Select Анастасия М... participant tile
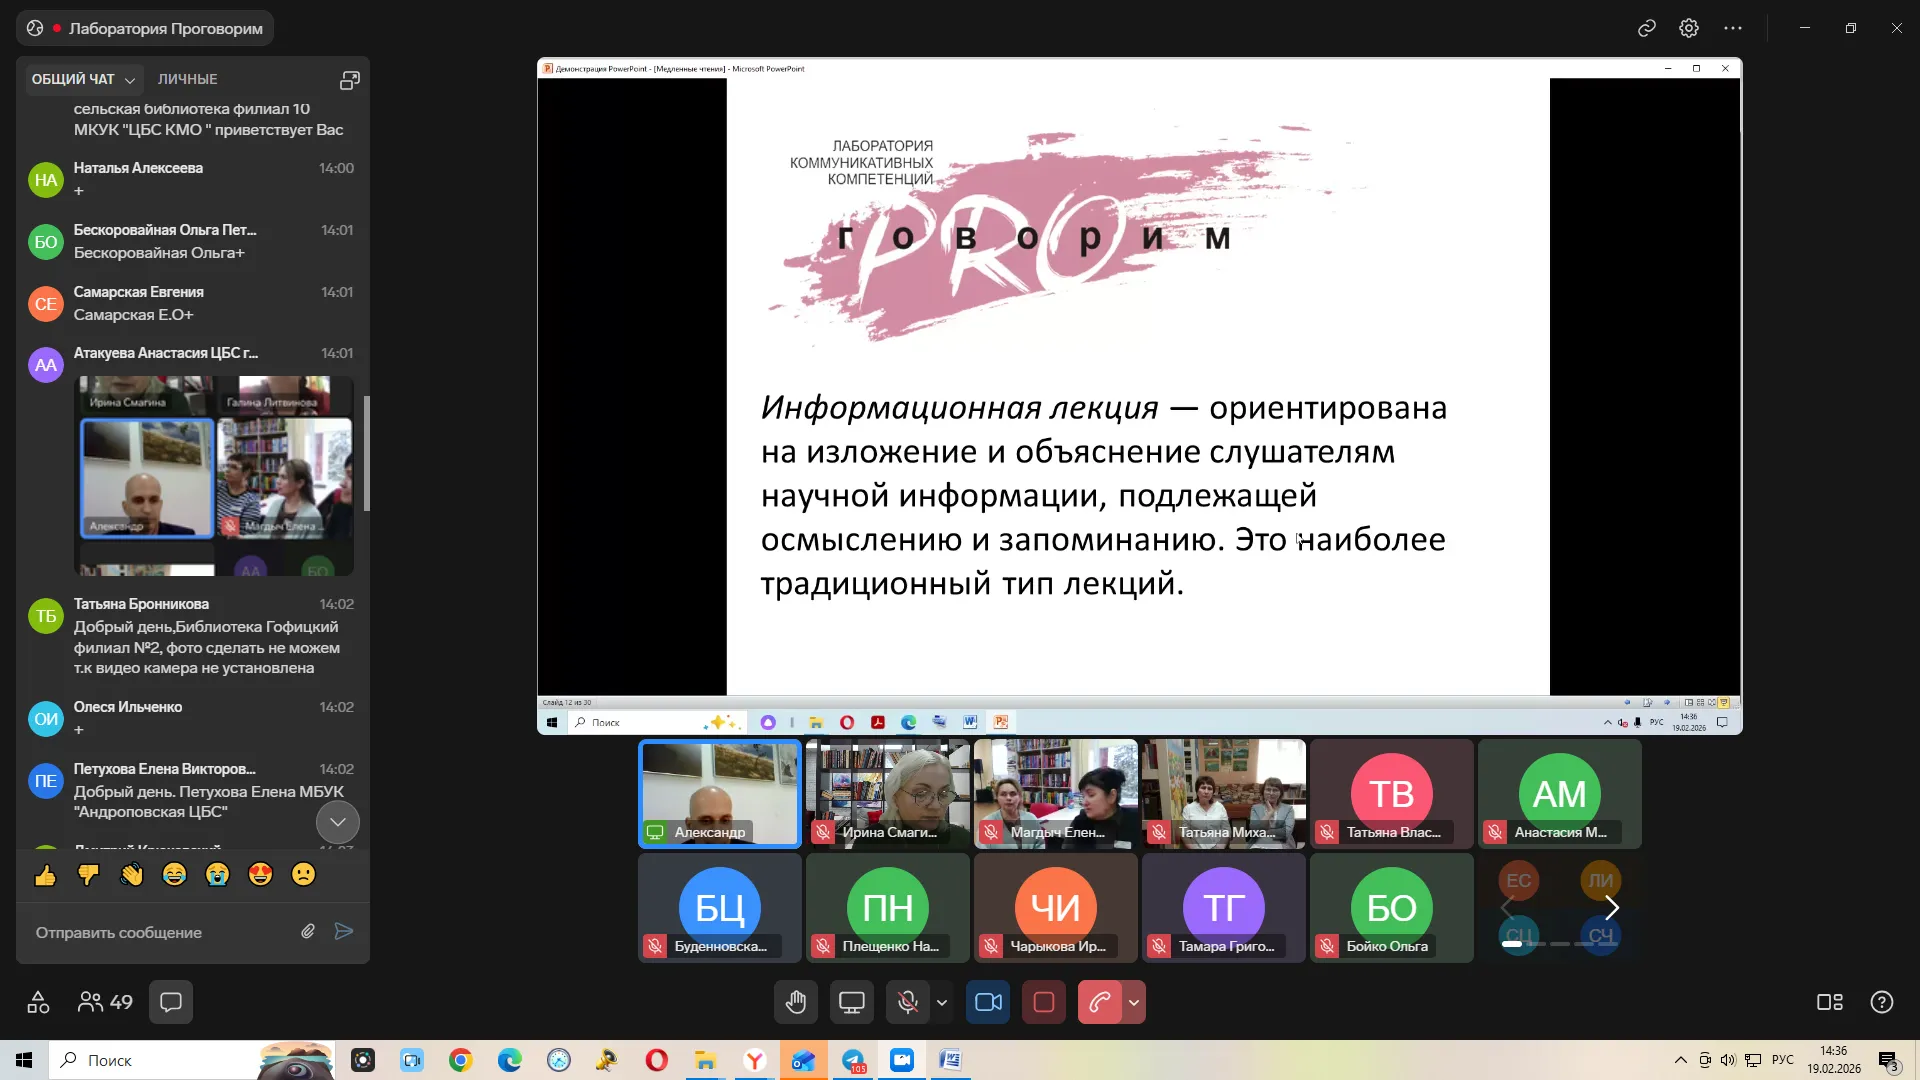 1560,794
